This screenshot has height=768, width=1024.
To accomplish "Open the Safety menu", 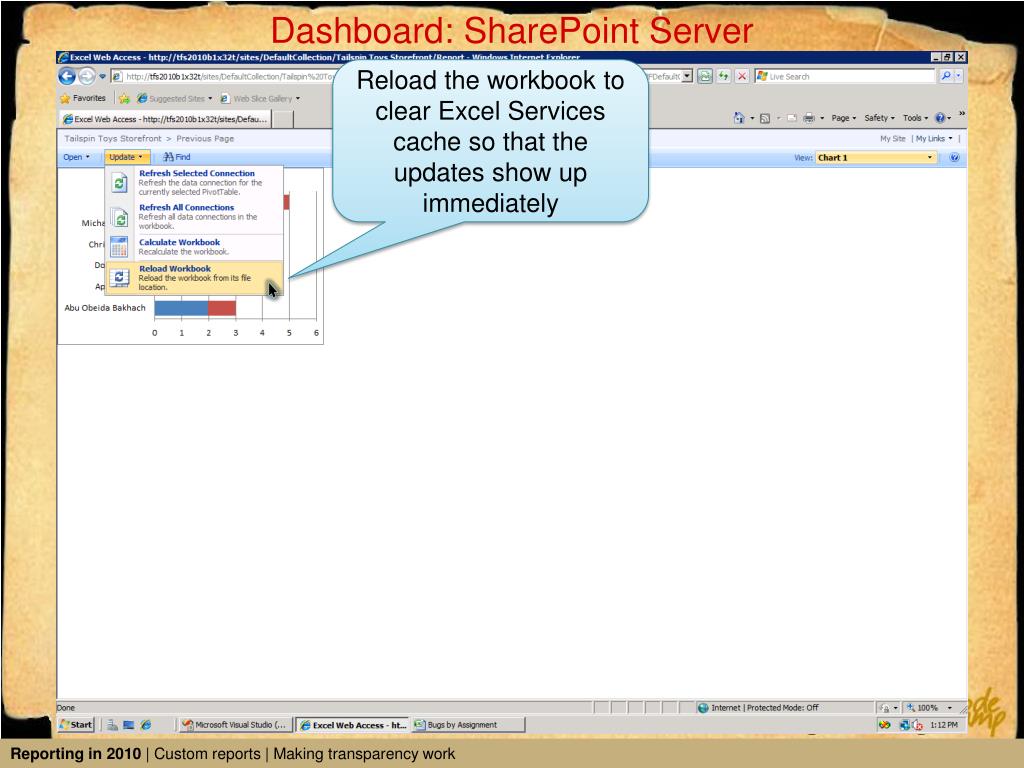I will tap(879, 118).
